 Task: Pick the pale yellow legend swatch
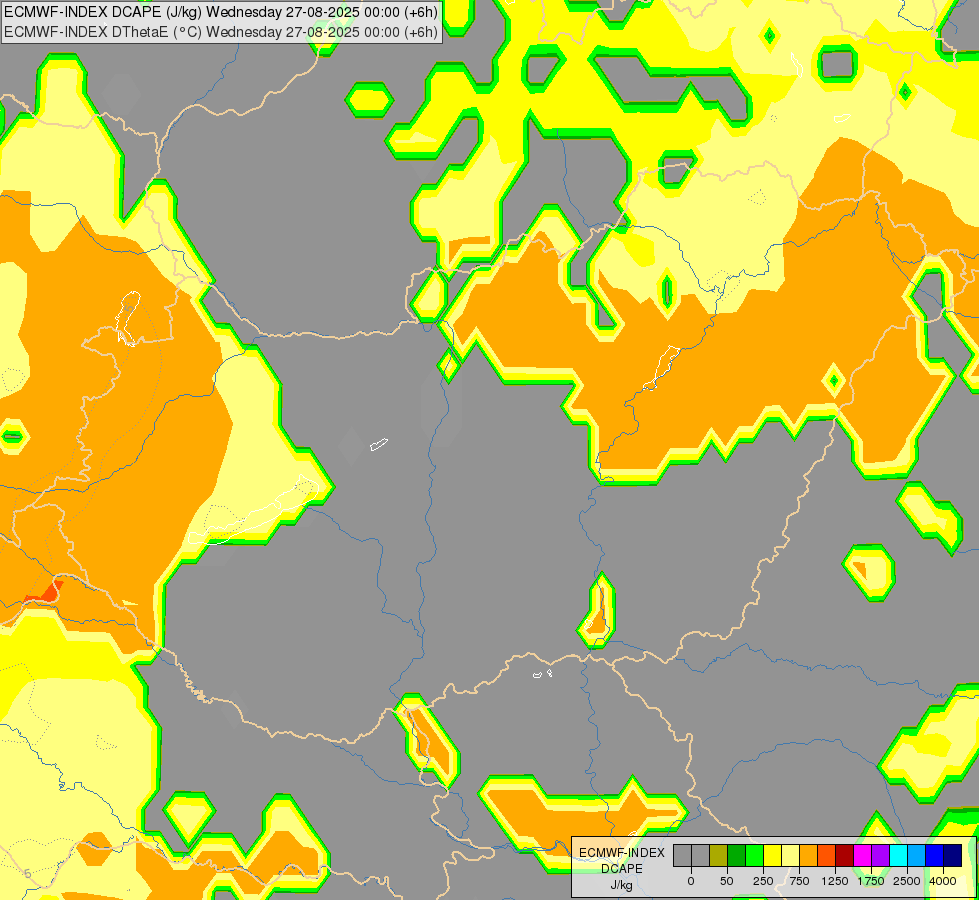pyautogui.click(x=790, y=856)
